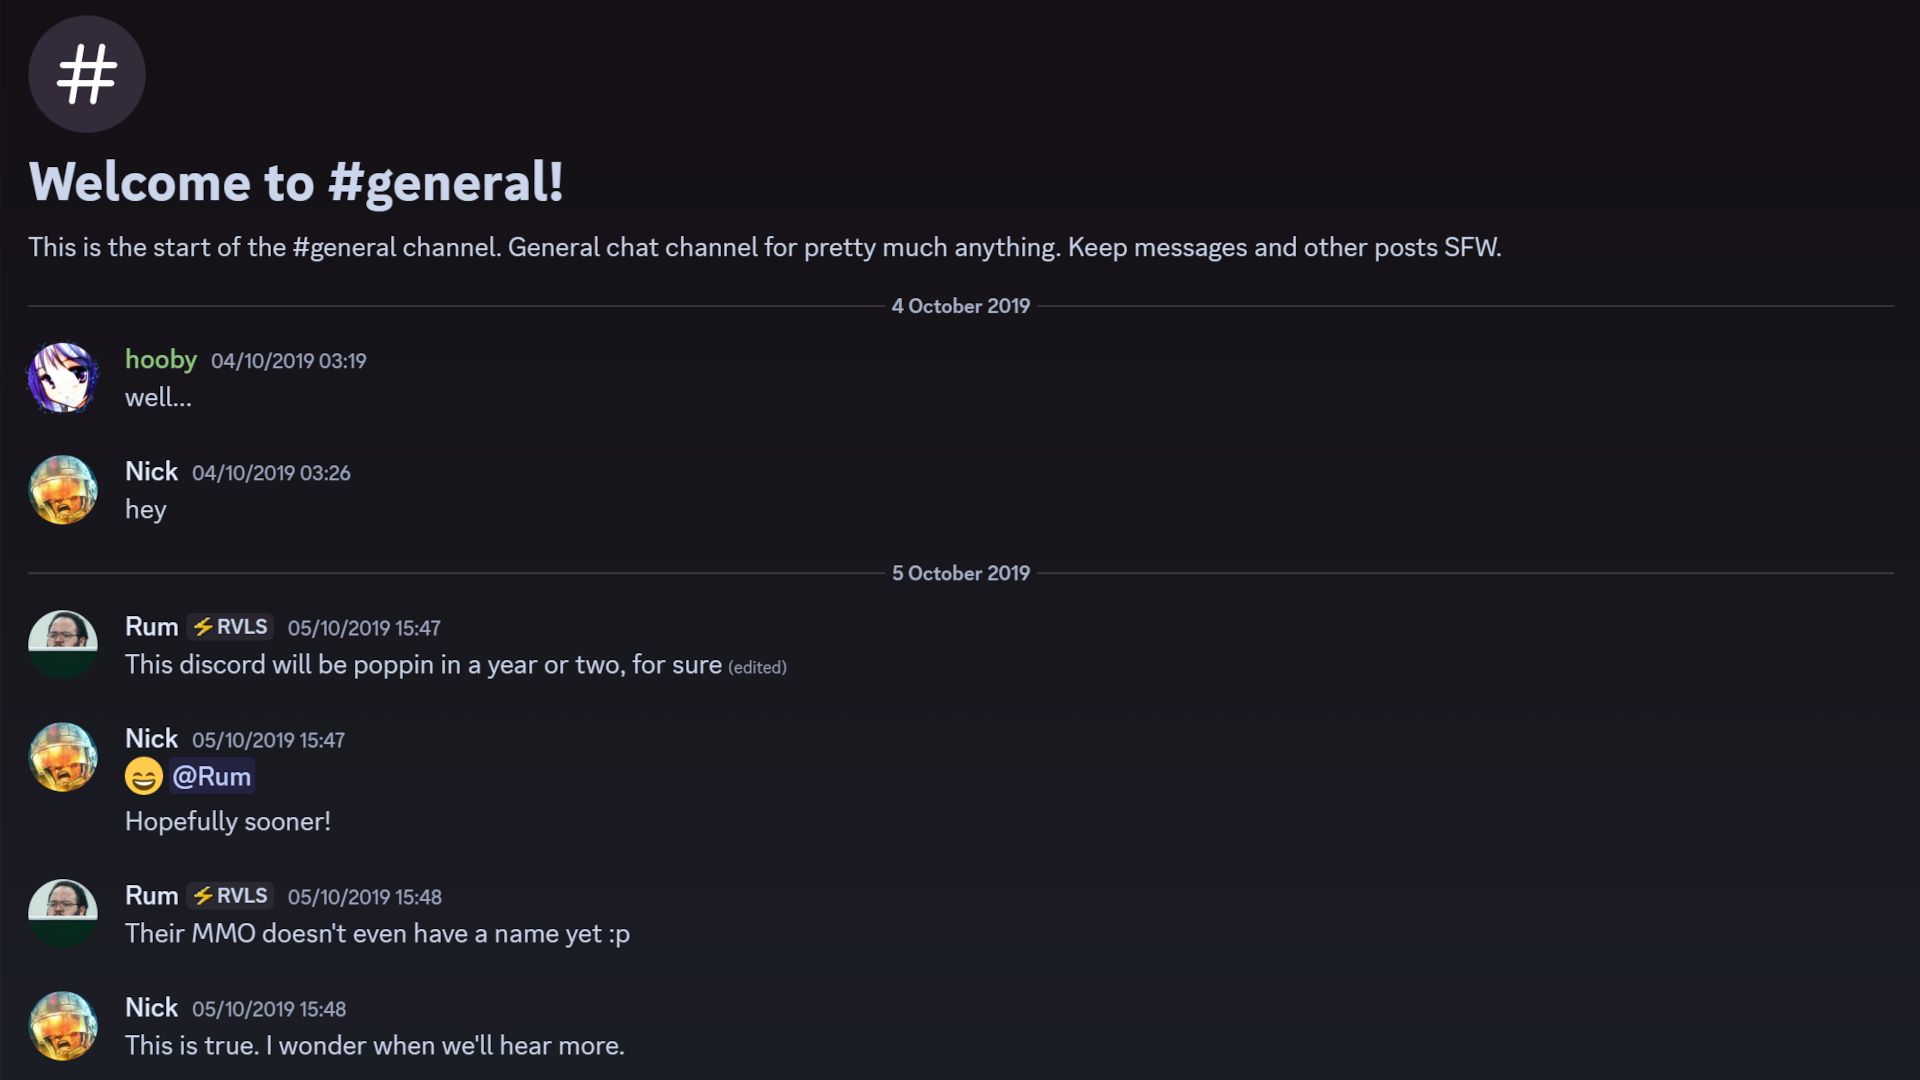Click the @Rum mention
The image size is (1920, 1080).
coord(211,776)
